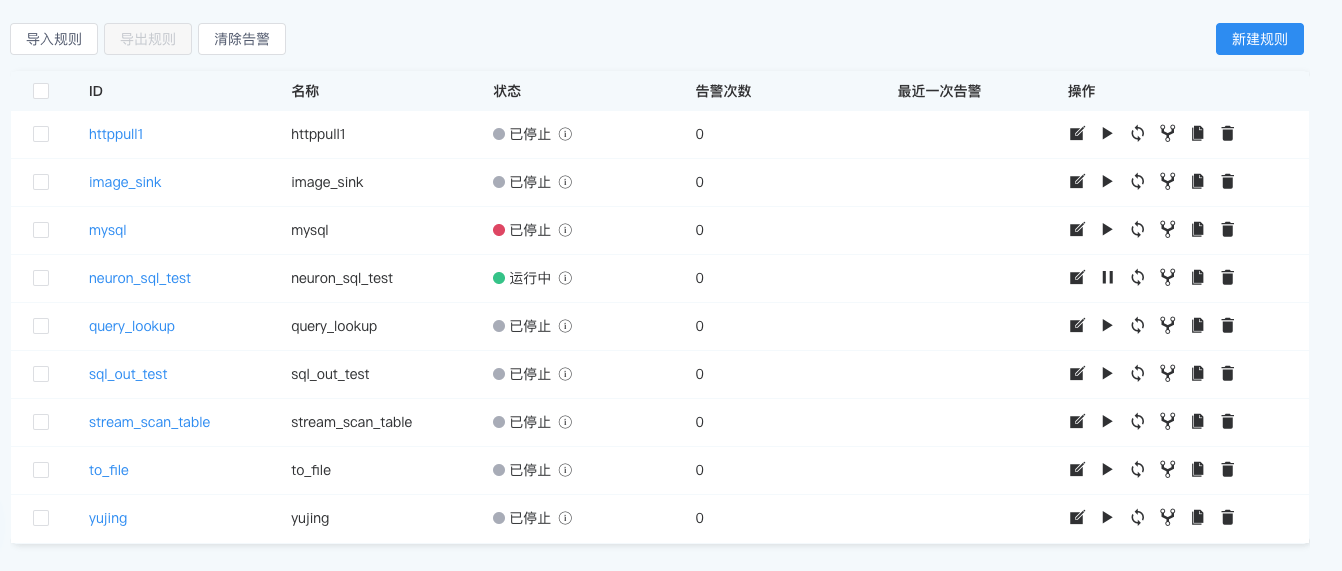Open the stream_scan_table rule link
This screenshot has height=571, width=1342.
coord(149,422)
